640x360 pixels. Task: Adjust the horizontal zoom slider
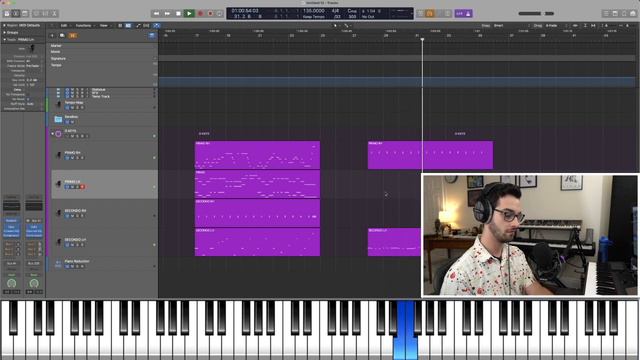coord(627,25)
